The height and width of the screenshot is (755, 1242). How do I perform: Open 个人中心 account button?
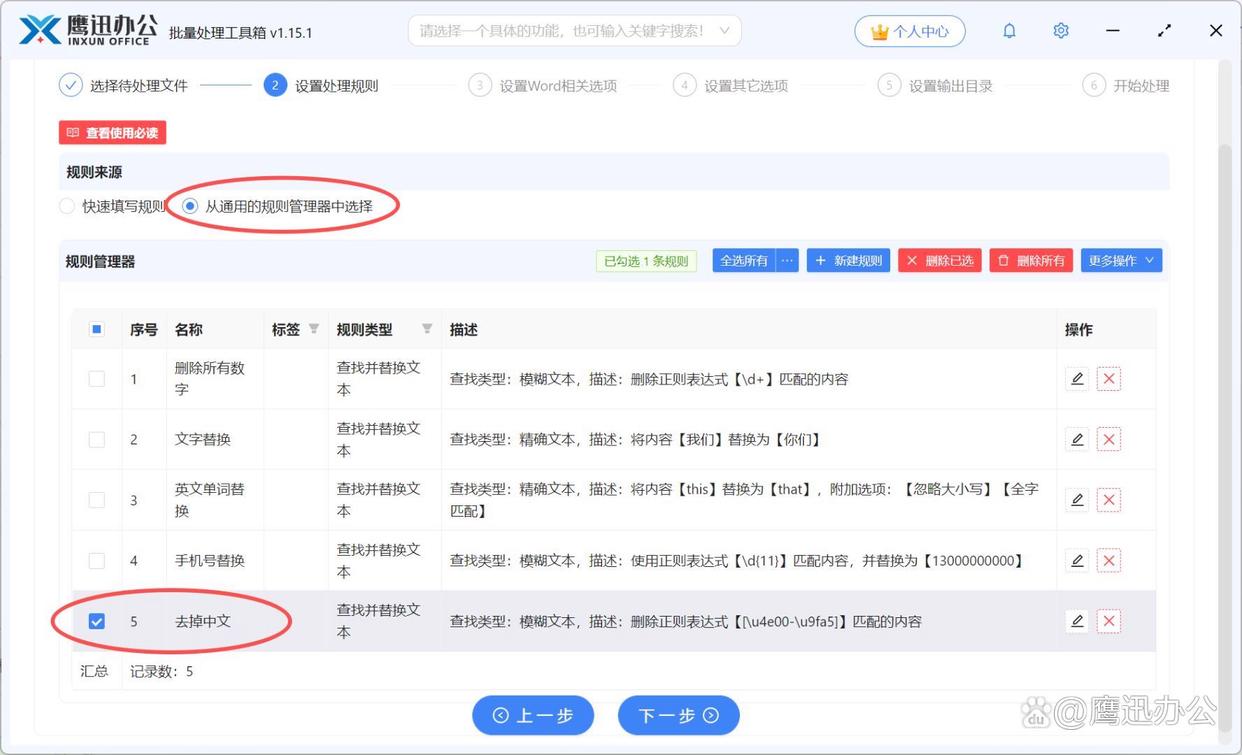click(x=910, y=31)
